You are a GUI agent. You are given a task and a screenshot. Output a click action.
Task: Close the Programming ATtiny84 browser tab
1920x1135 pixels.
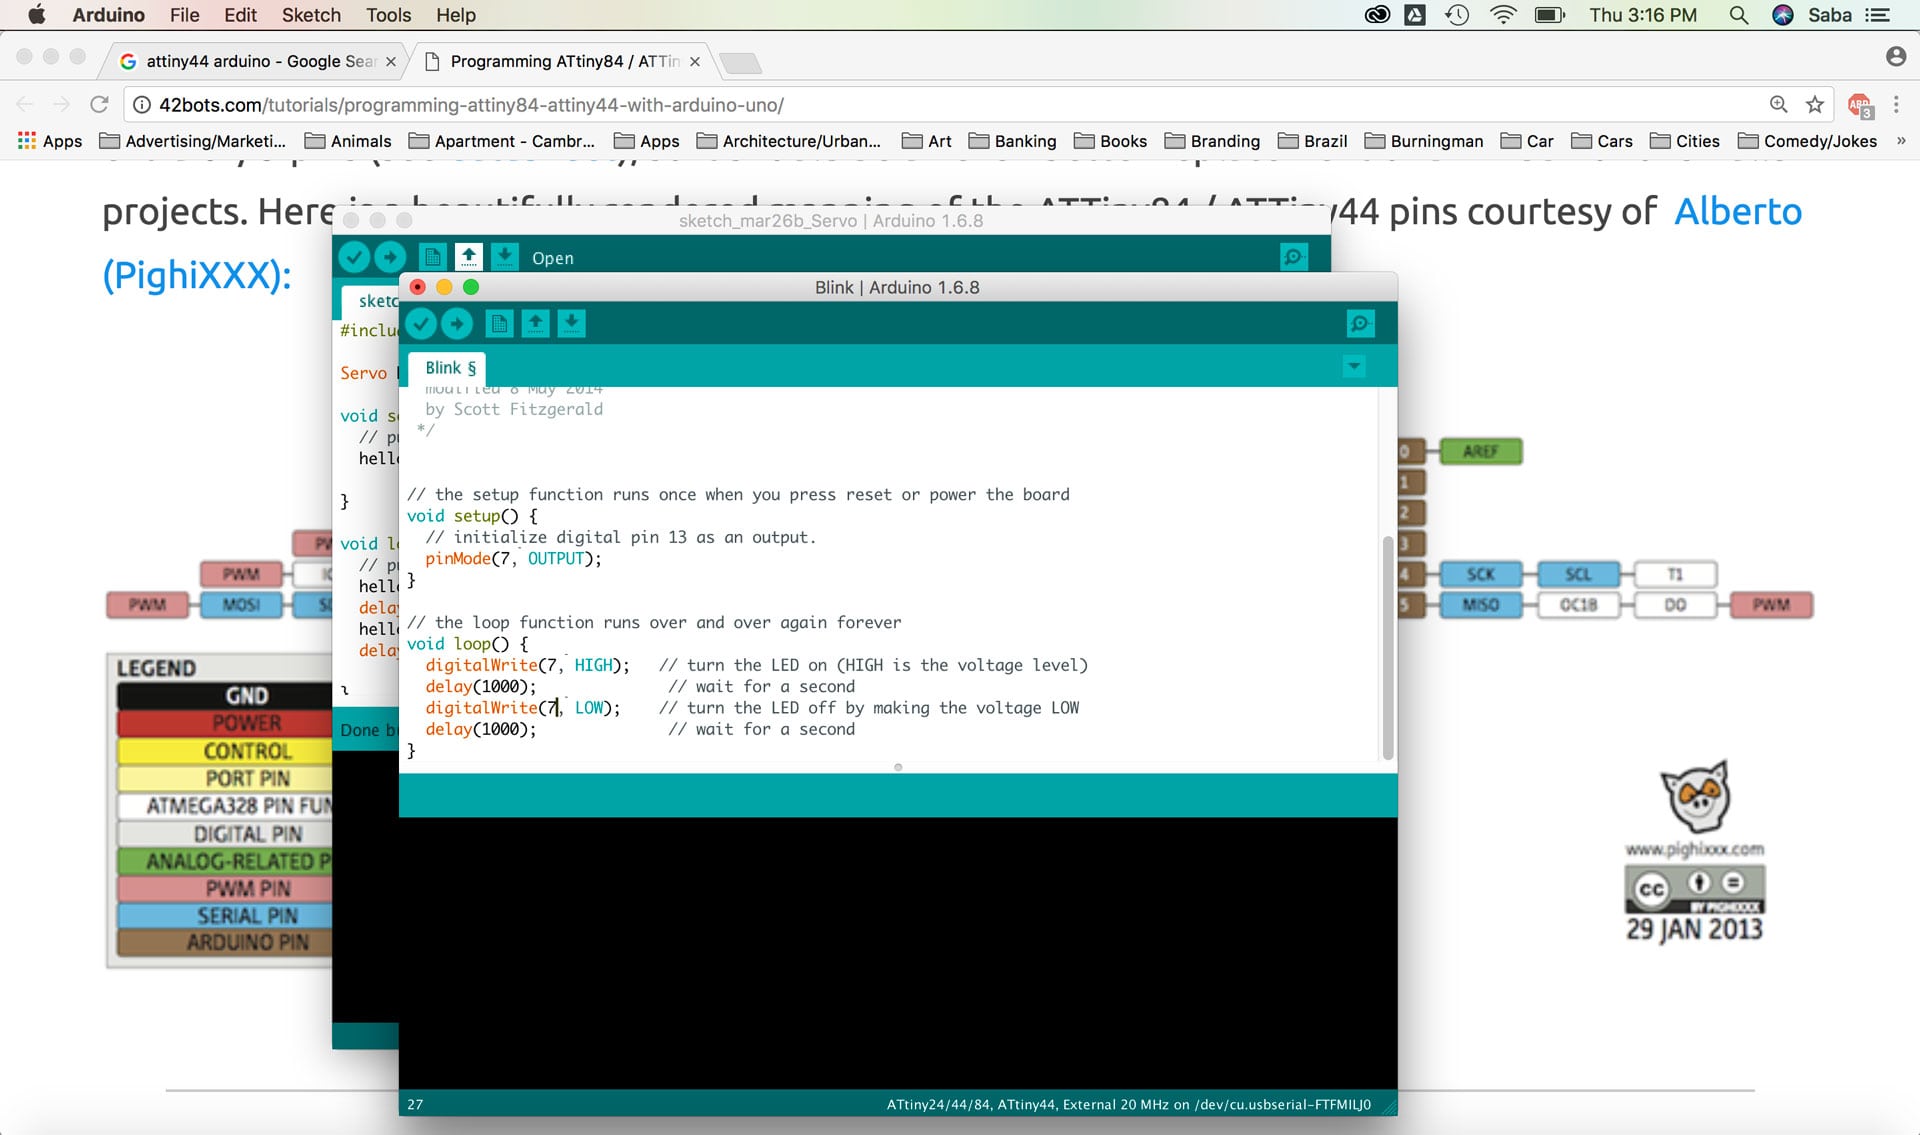pos(695,61)
